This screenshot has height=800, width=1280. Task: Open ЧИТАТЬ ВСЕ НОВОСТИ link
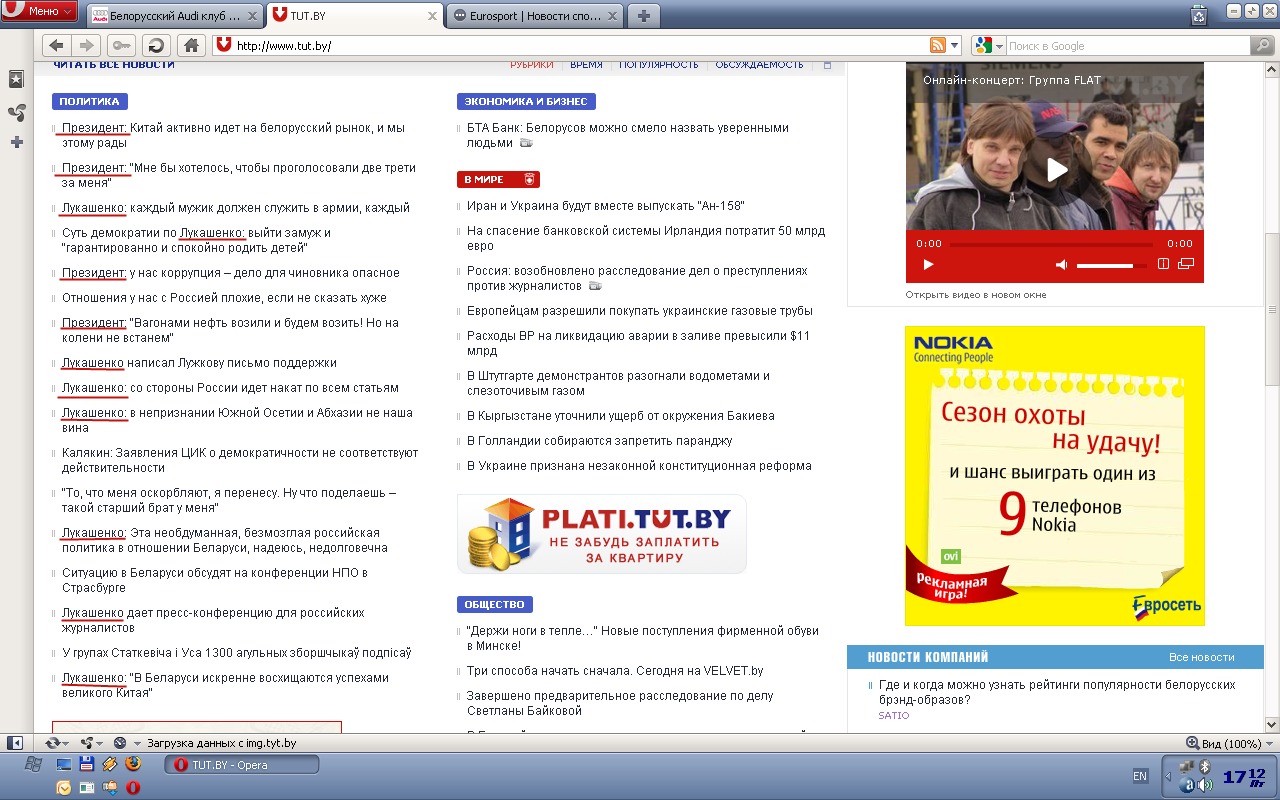coord(113,64)
